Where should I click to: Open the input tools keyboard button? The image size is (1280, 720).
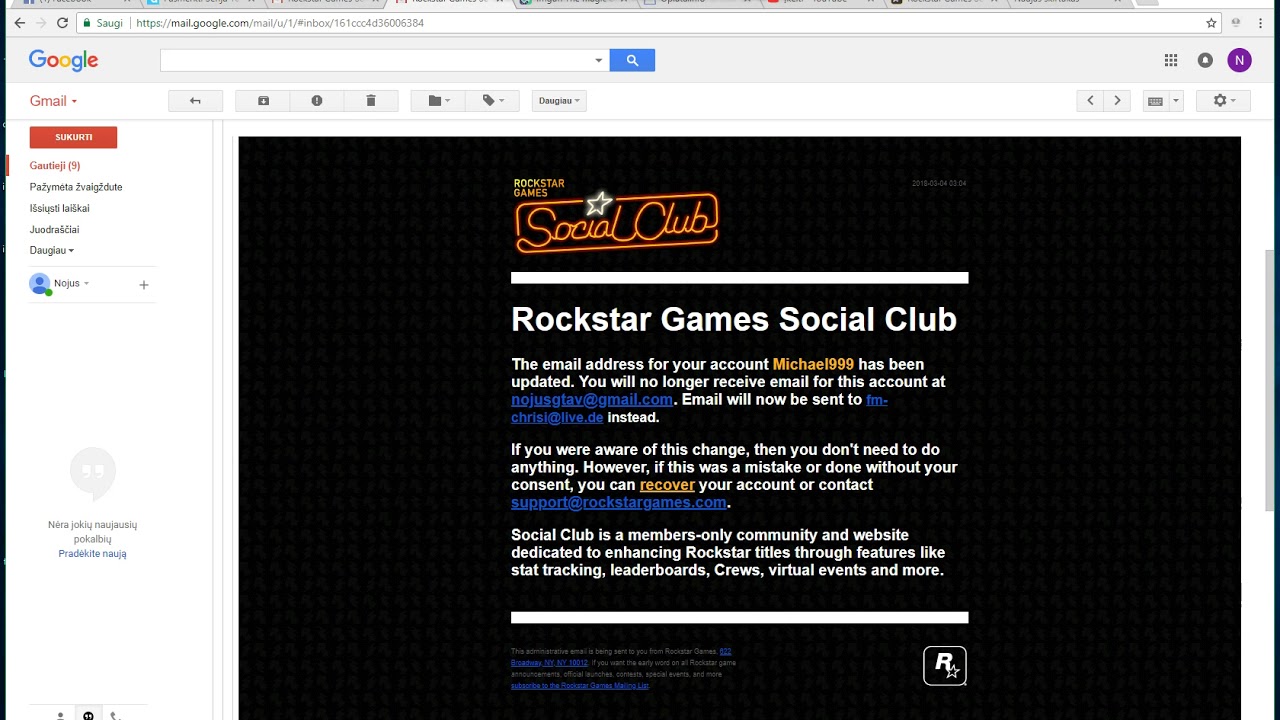tap(1156, 100)
